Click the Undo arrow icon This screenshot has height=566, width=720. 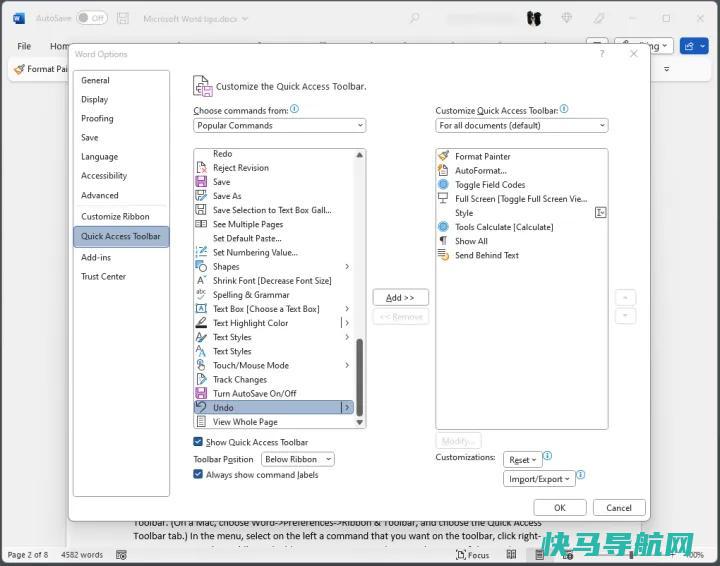[201, 407]
